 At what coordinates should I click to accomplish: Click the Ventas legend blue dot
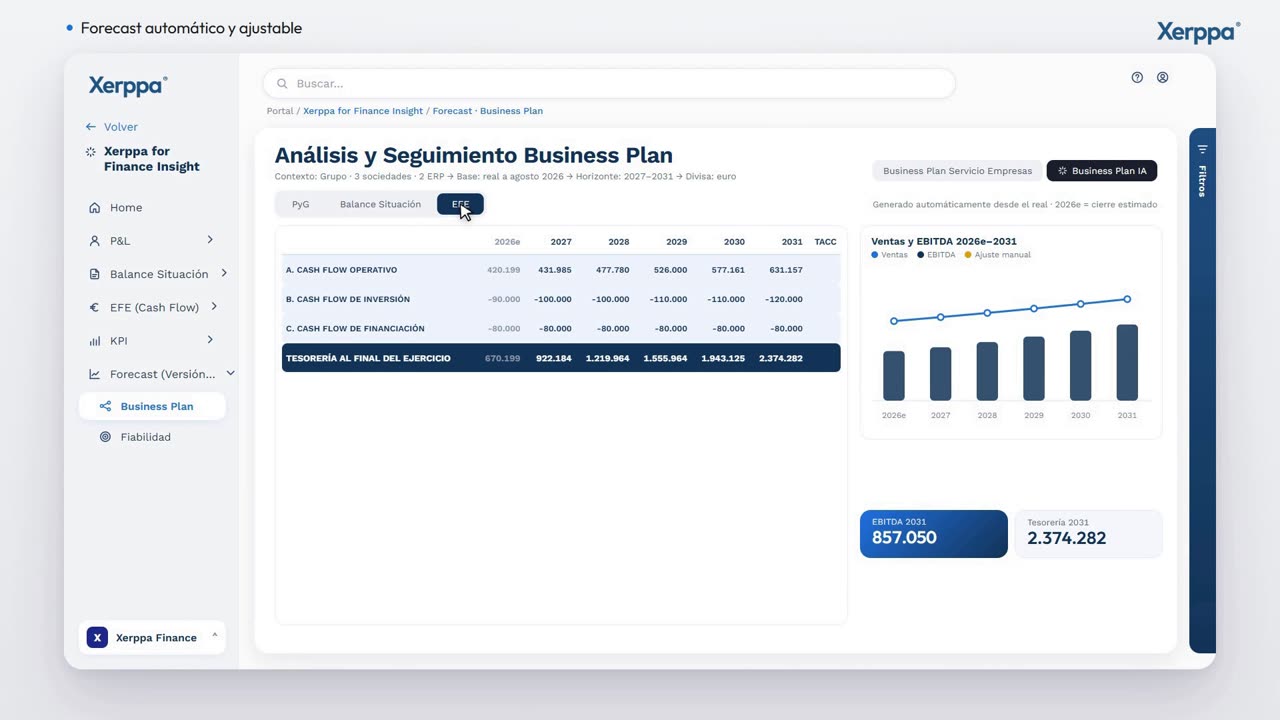[875, 255]
